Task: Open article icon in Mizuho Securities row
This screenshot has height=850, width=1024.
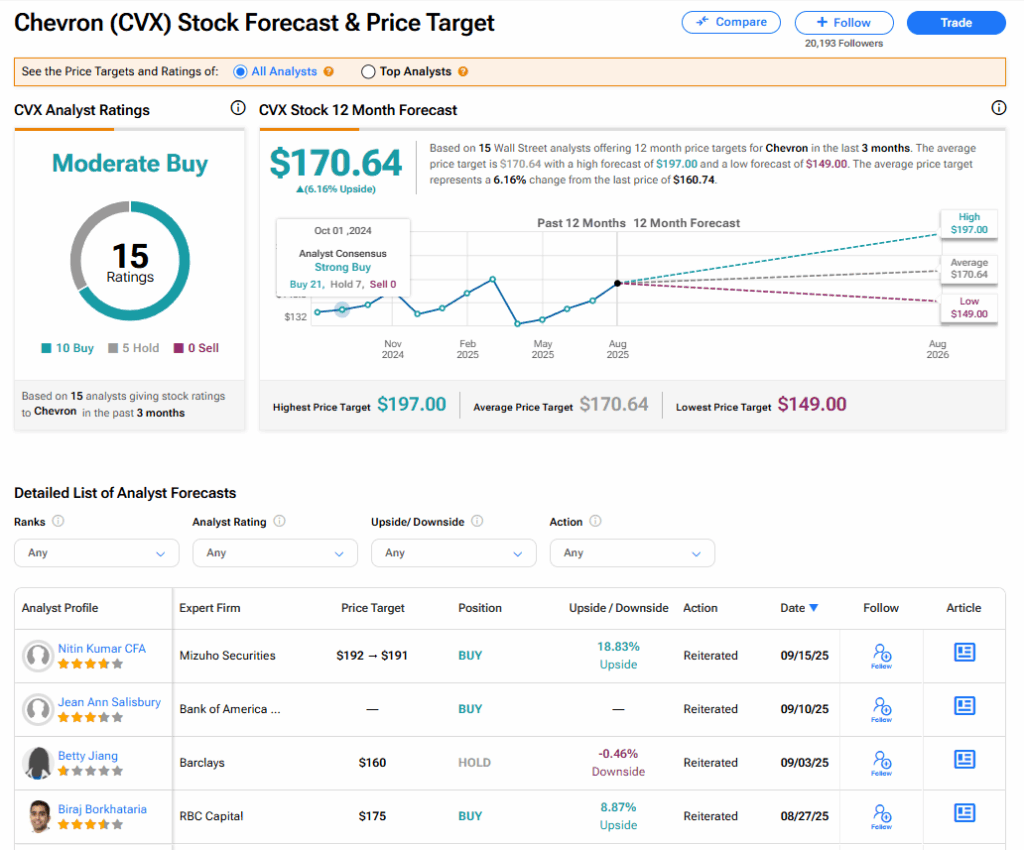Action: [965, 652]
